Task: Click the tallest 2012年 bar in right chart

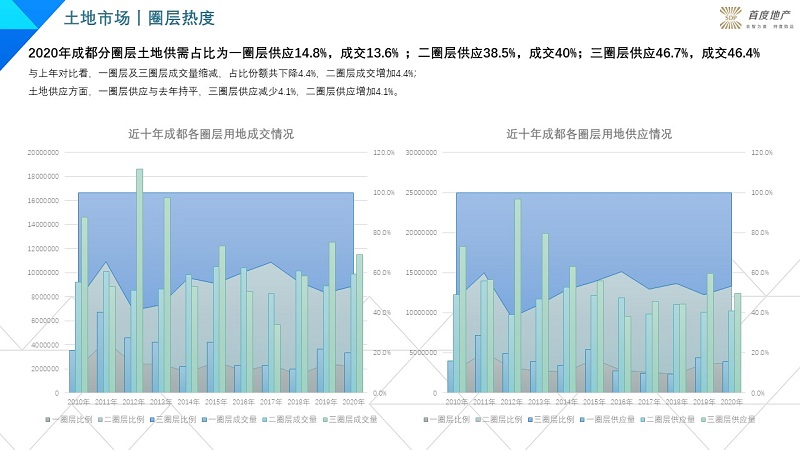Action: tap(518, 295)
